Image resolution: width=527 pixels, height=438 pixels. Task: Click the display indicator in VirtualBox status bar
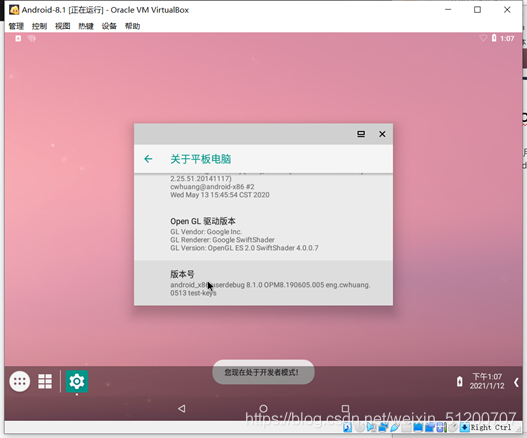pyautogui.click(x=418, y=428)
